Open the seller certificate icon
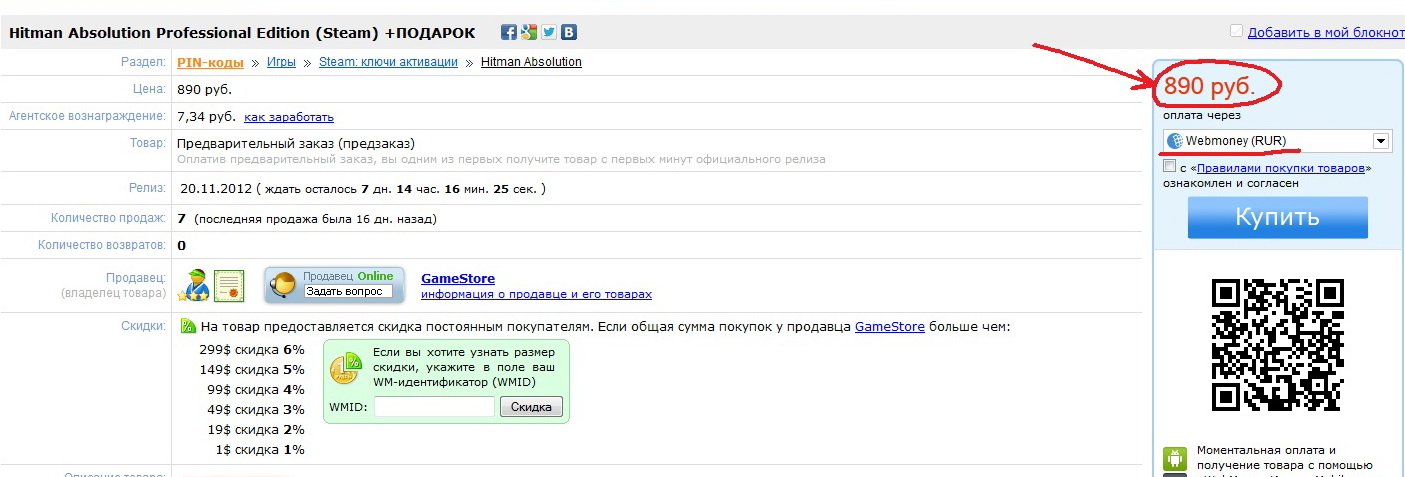This screenshot has width=1405, height=477. 230,285
